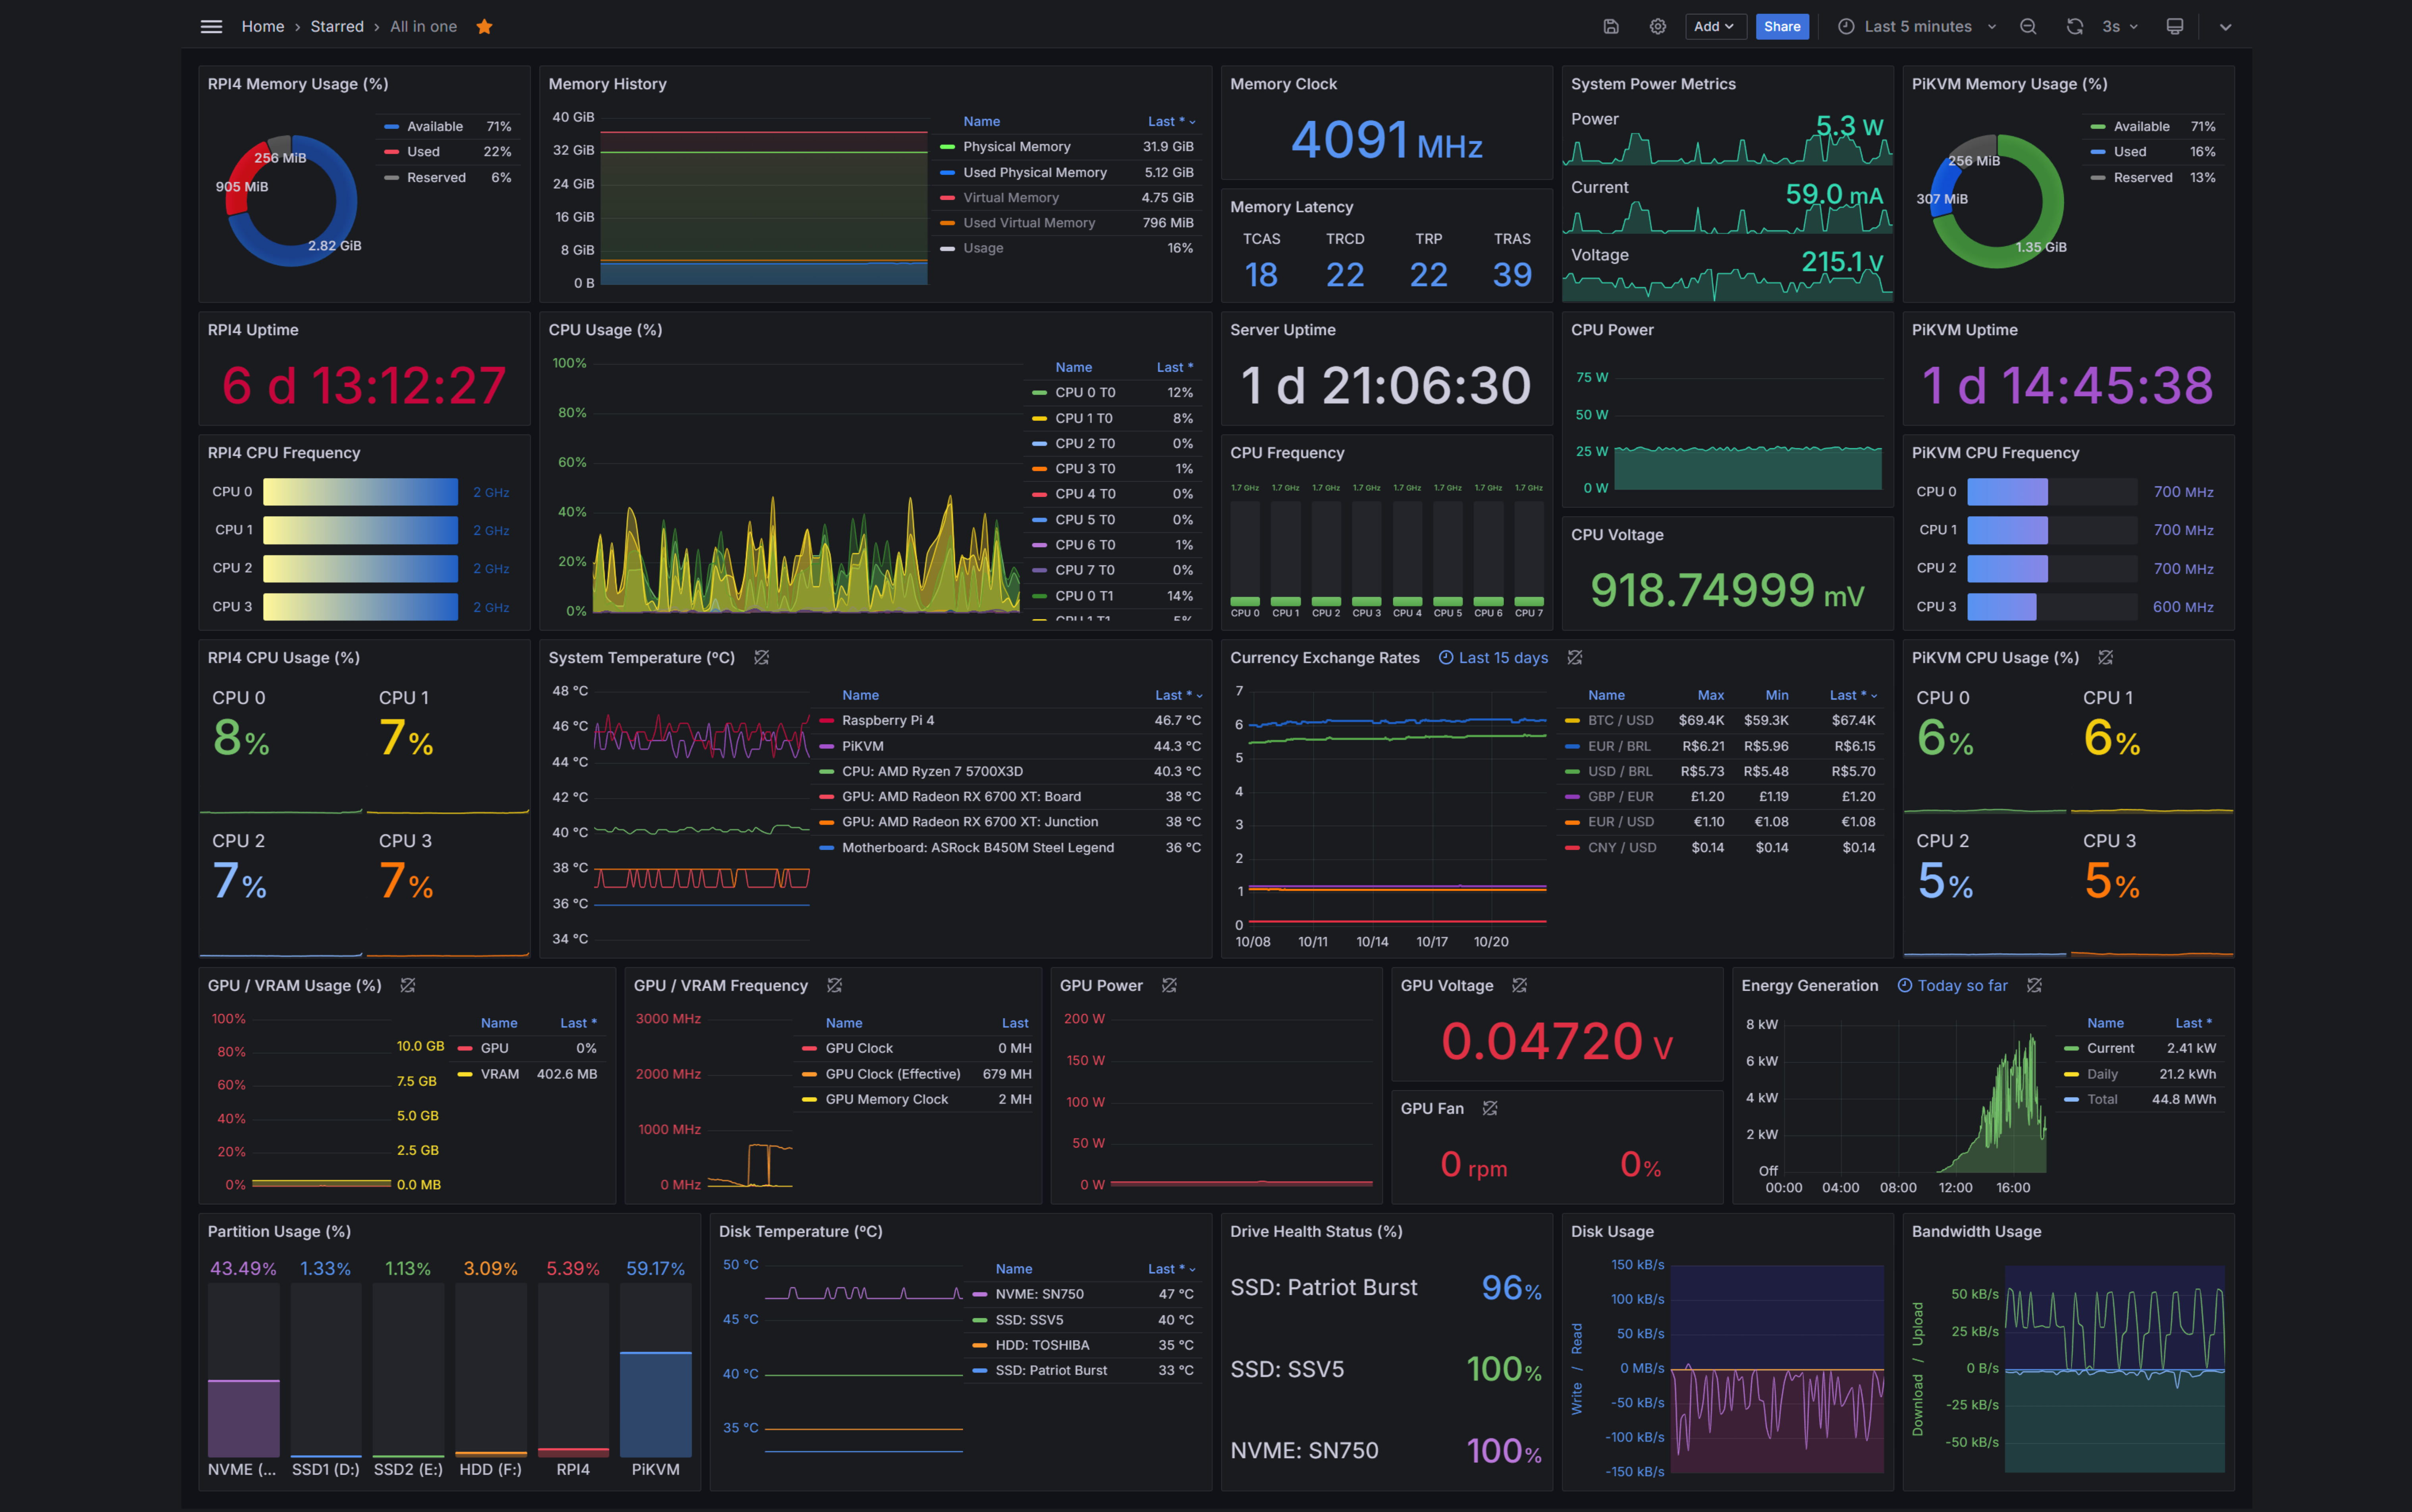This screenshot has height=1512, width=2412.
Task: Click the Share button
Action: 1782,27
